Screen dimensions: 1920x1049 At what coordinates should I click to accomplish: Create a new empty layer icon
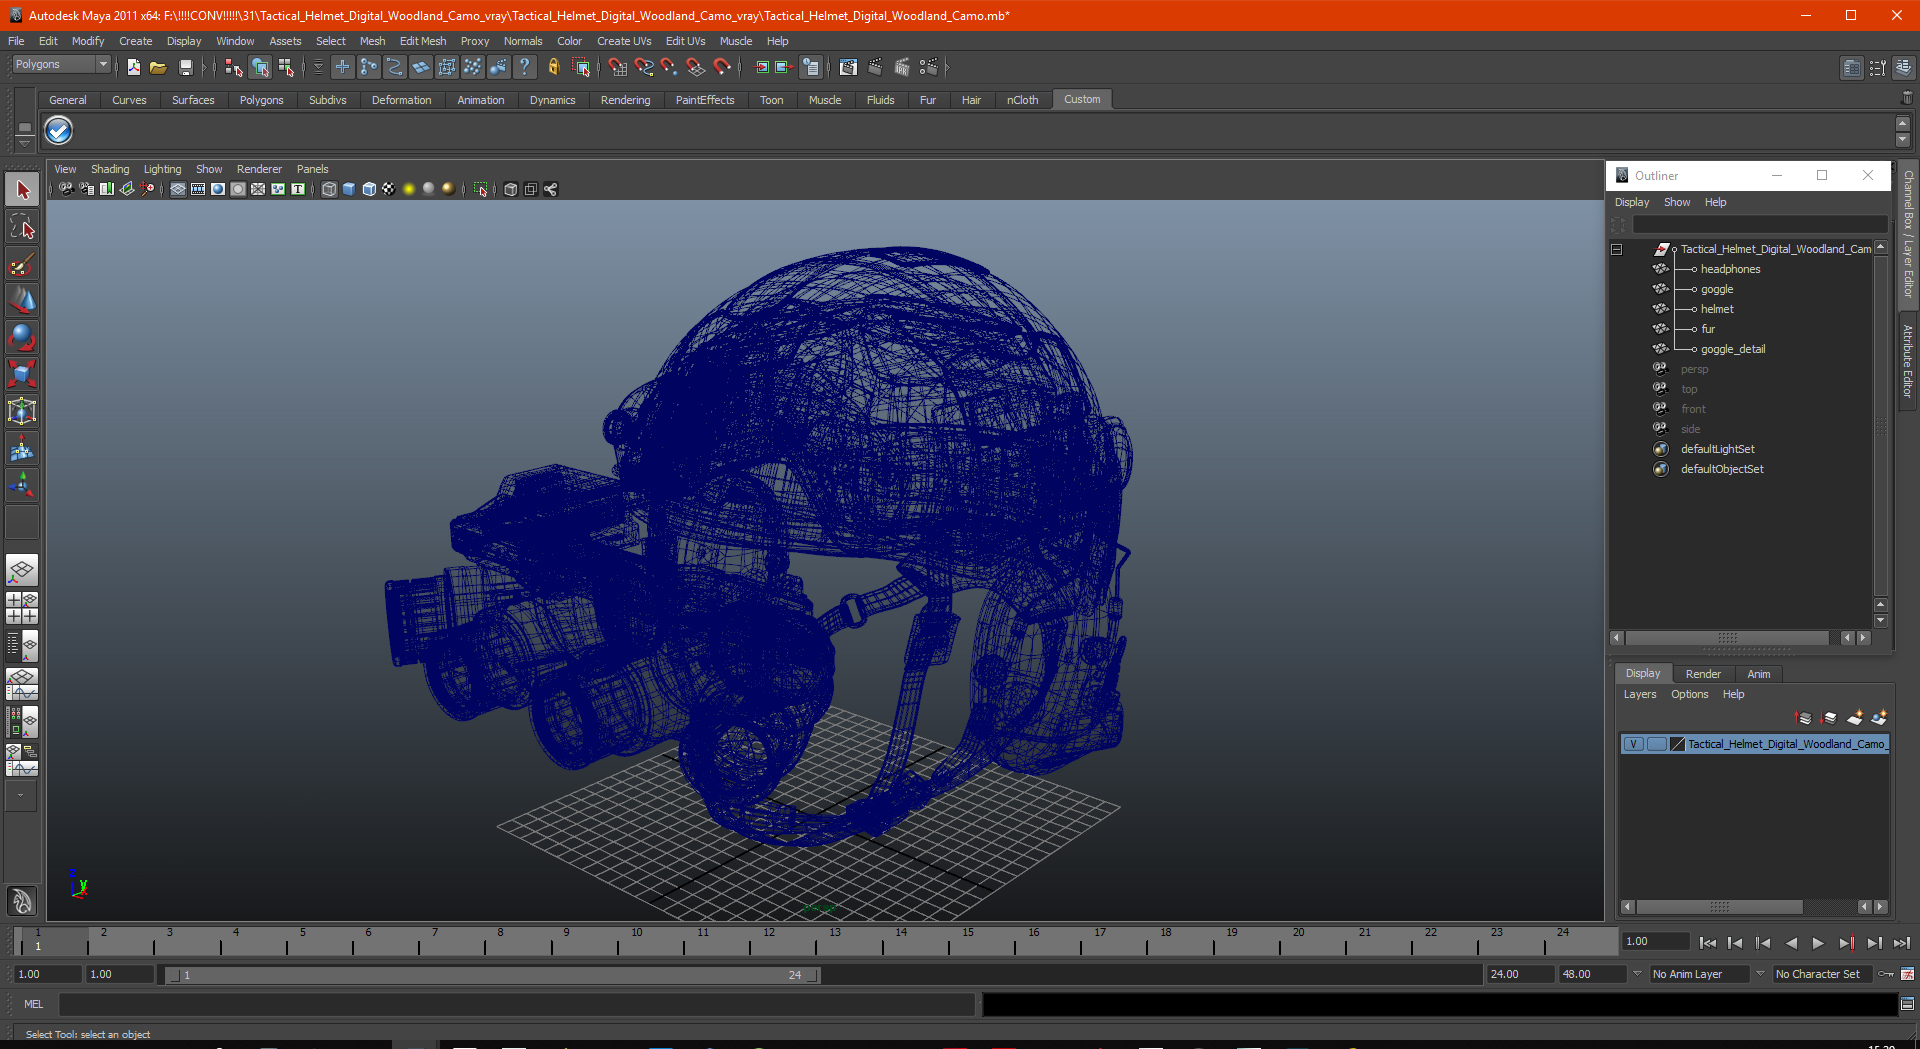pyautogui.click(x=1855, y=718)
